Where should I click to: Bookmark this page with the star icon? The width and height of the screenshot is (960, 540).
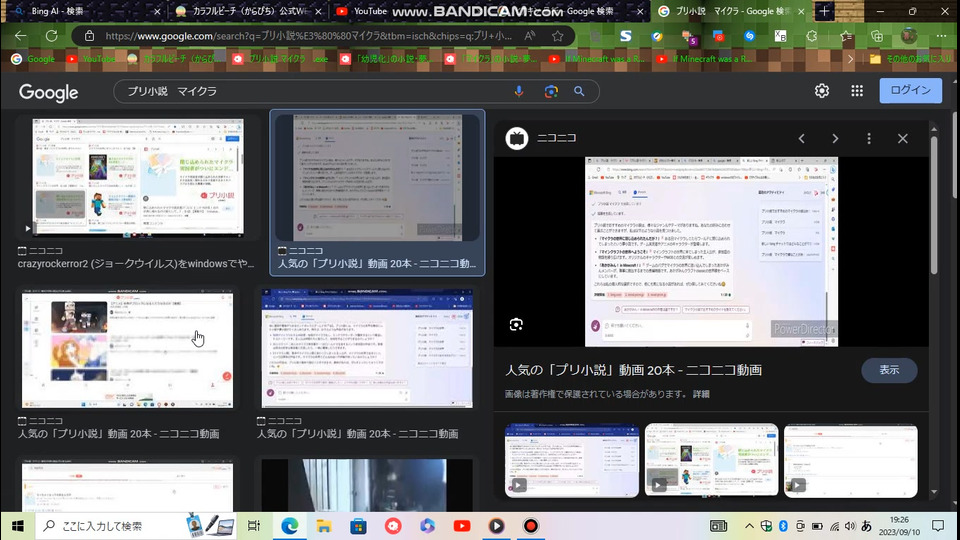[557, 36]
